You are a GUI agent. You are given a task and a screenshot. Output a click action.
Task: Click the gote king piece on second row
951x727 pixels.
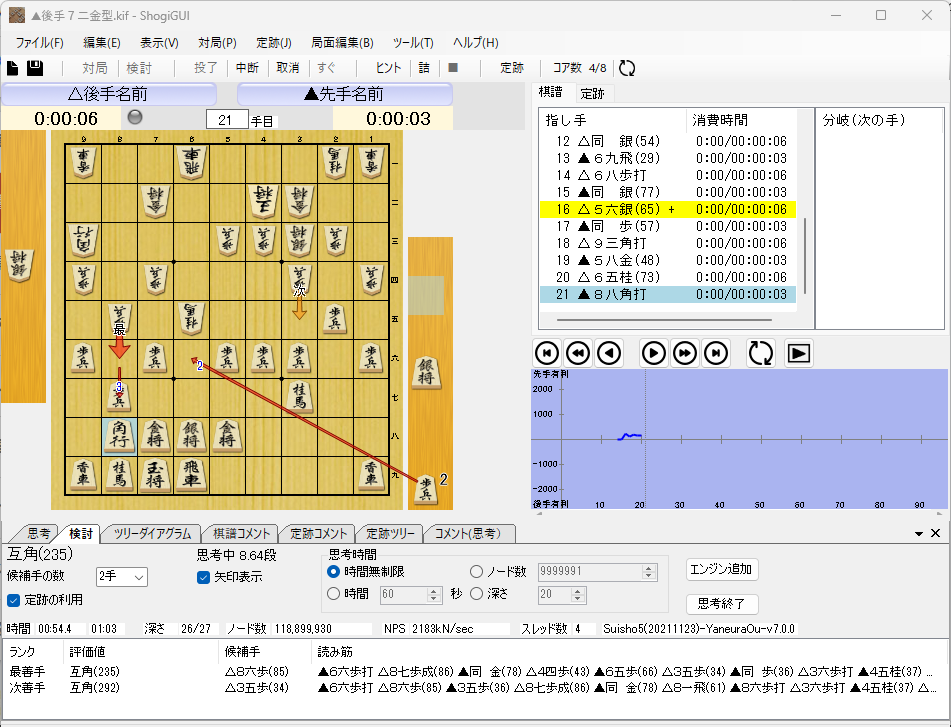coord(263,201)
